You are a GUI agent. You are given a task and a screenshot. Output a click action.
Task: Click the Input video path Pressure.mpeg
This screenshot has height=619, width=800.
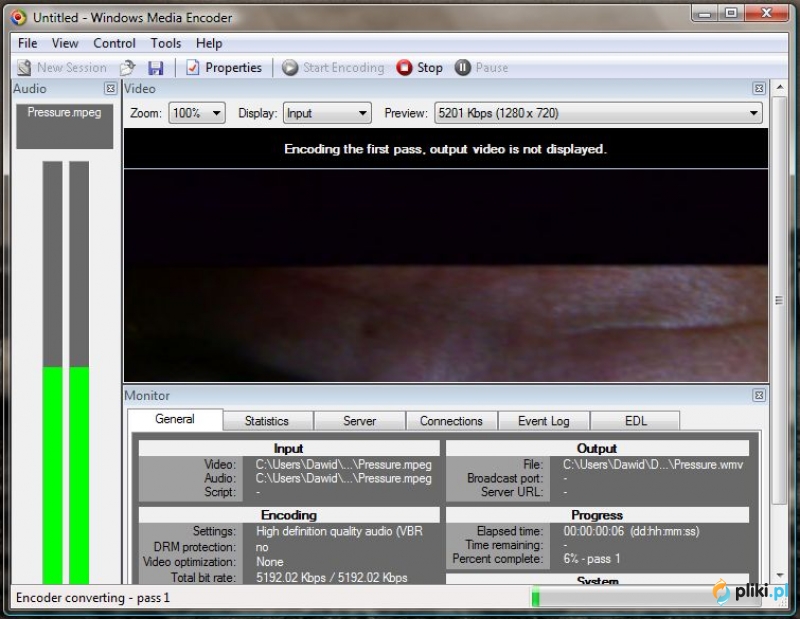(x=343, y=464)
